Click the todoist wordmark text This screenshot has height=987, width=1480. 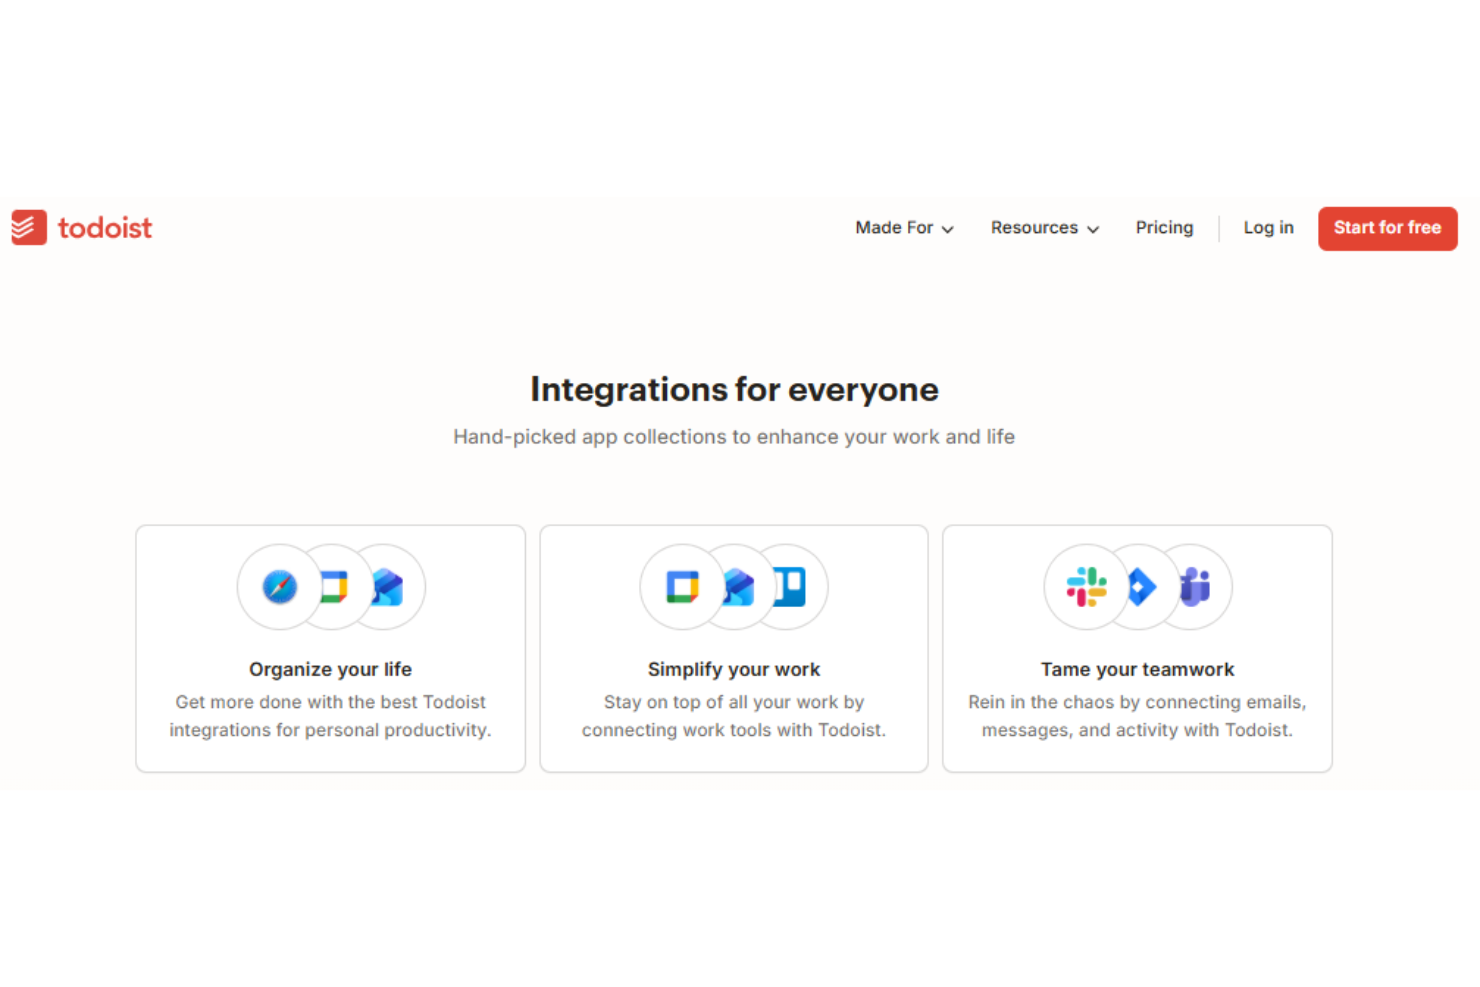[x=105, y=227]
